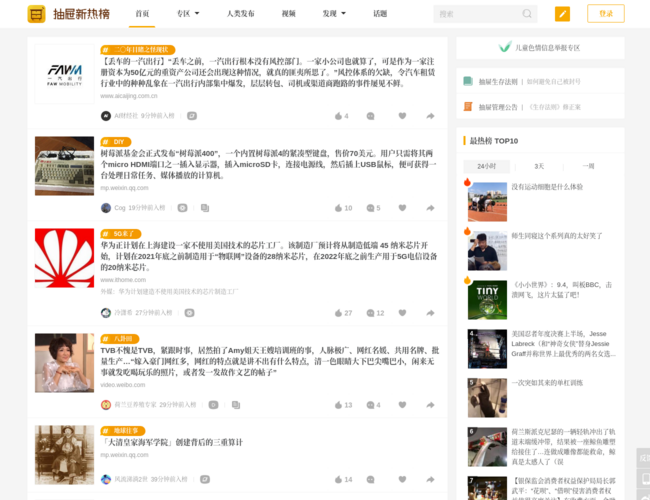Open 师生同寝这个系列真的太好笑了 hot item
Viewport: 650px width, 500px height.
(556, 236)
